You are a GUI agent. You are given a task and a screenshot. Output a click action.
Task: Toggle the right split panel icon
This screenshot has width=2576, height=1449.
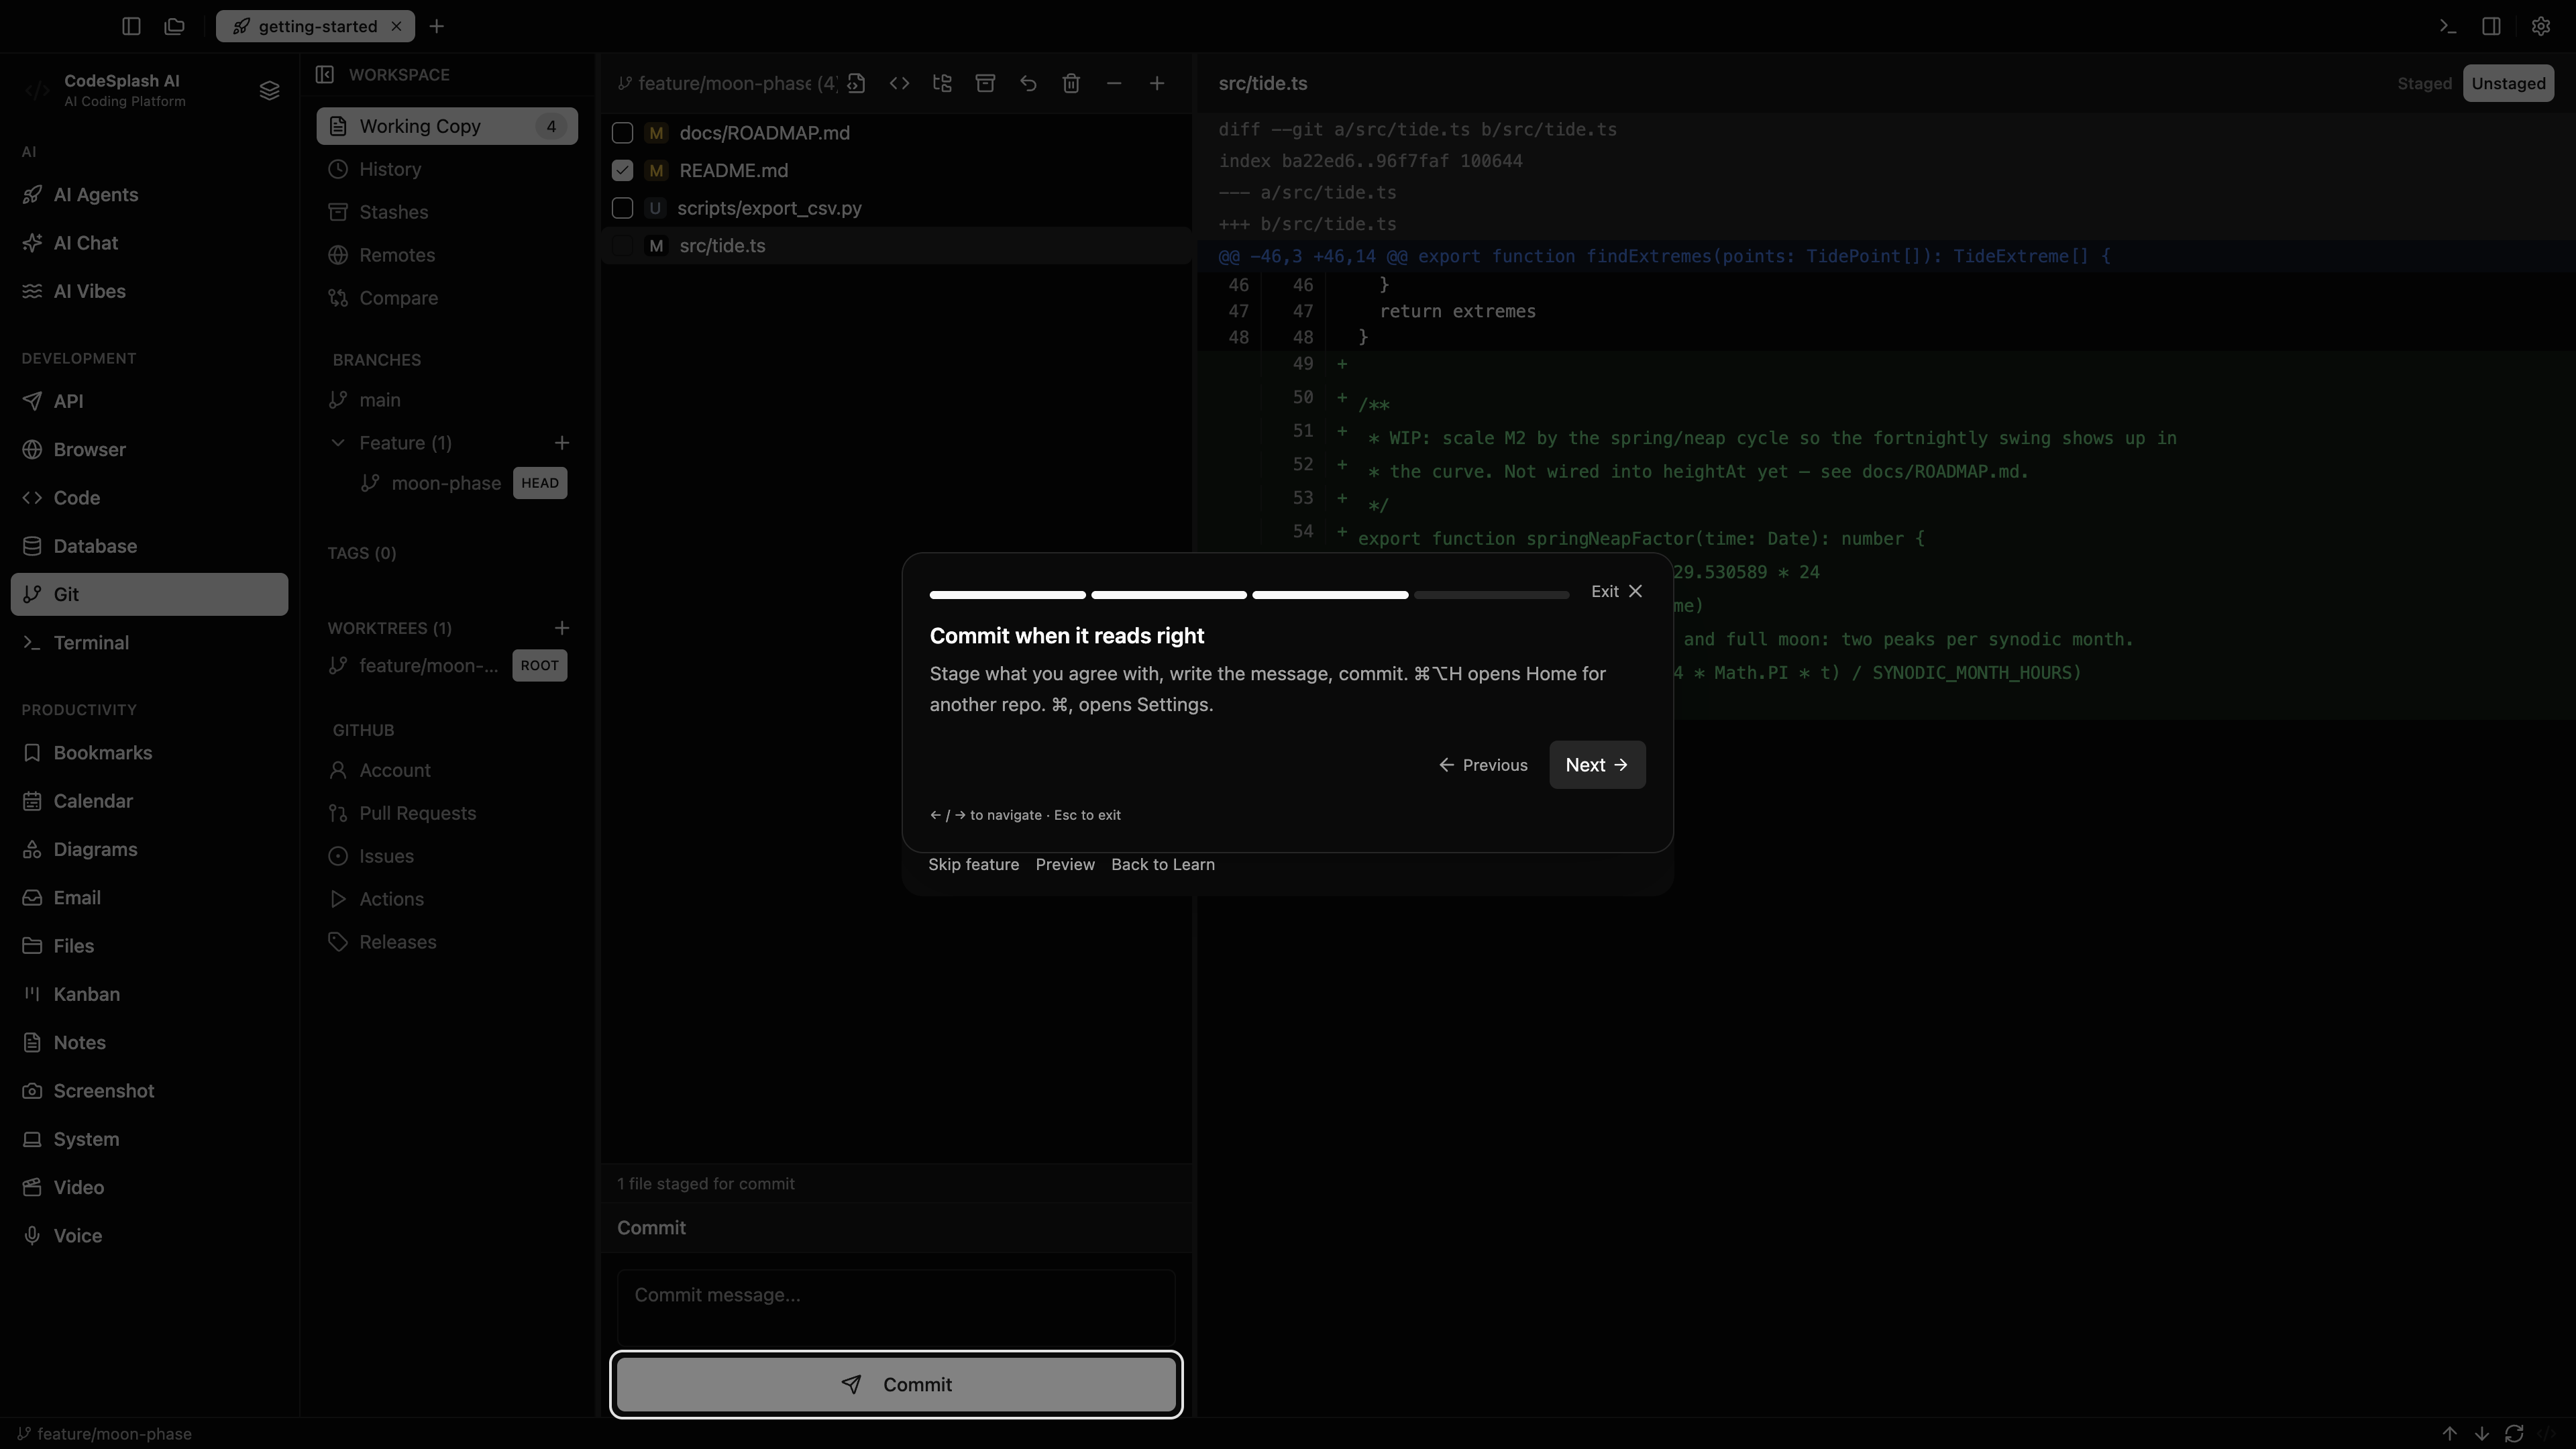pos(2492,26)
